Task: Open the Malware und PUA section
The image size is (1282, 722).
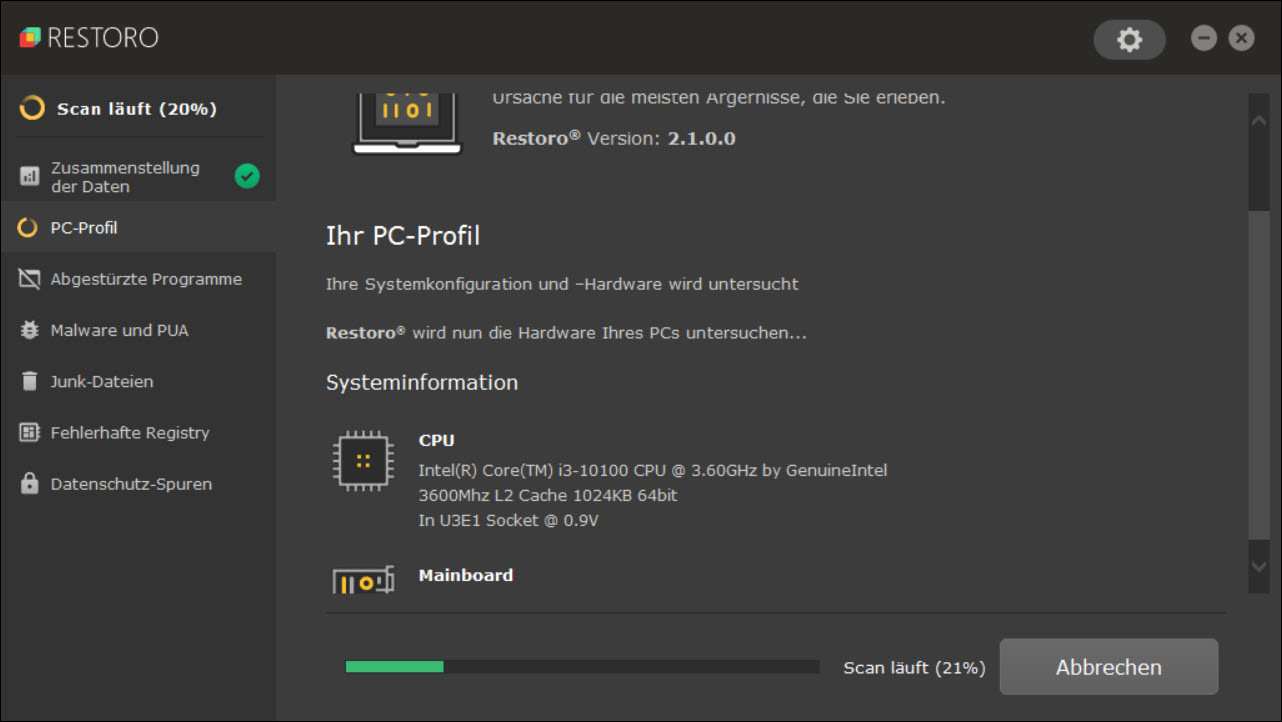Action: pos(119,330)
